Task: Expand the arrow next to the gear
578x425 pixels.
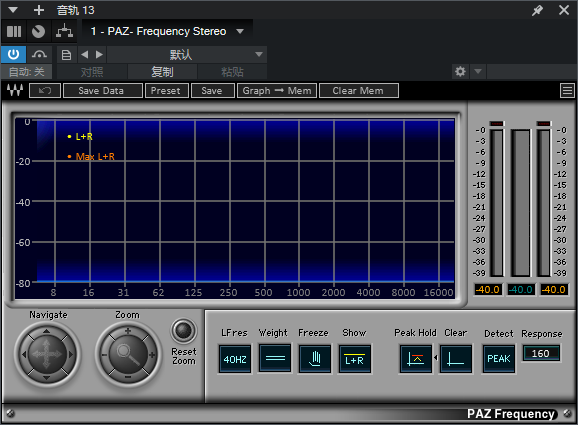Action: click(x=478, y=71)
